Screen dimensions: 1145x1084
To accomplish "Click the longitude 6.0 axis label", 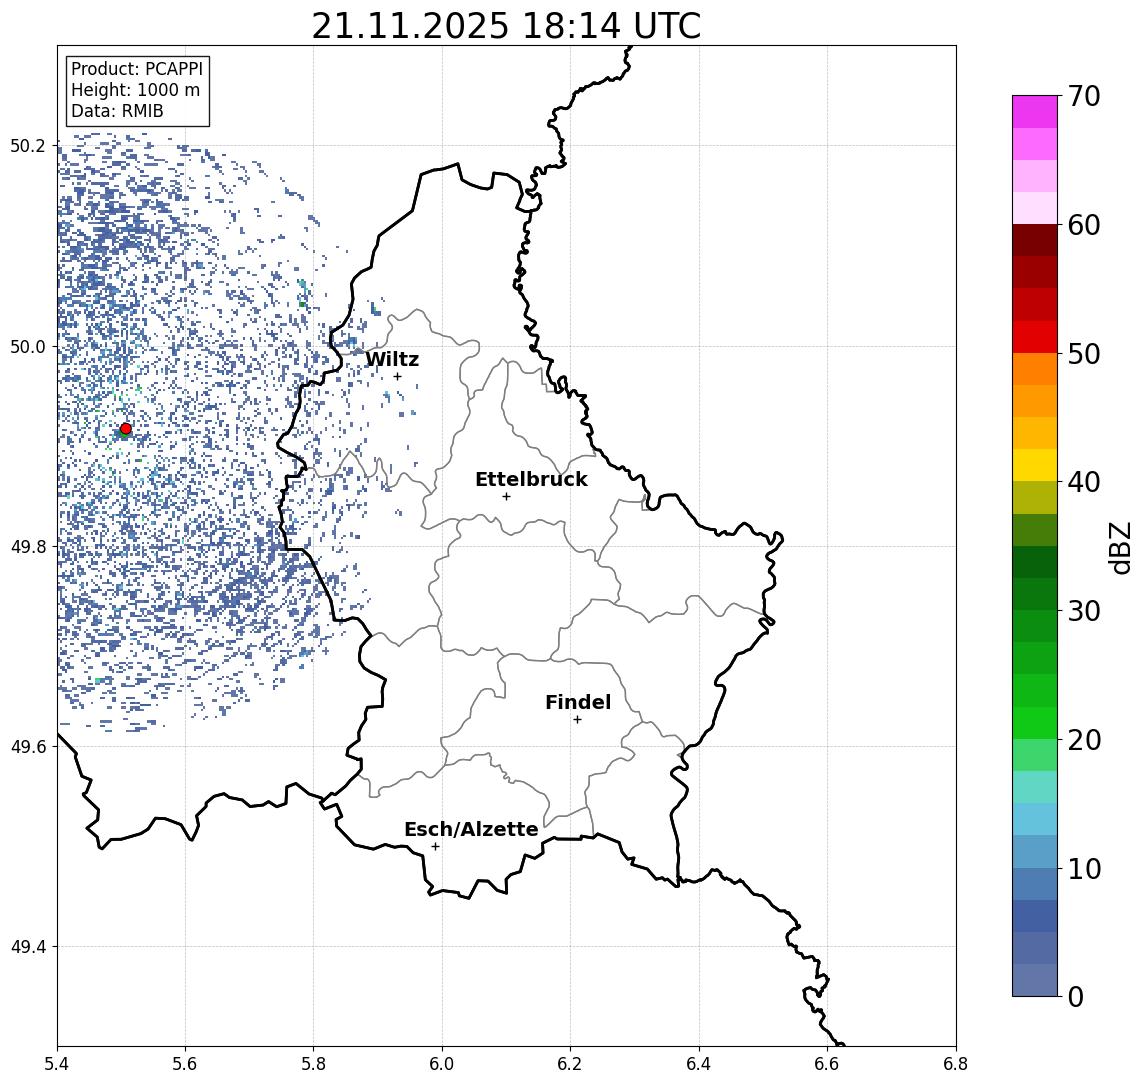I will coord(443,1064).
